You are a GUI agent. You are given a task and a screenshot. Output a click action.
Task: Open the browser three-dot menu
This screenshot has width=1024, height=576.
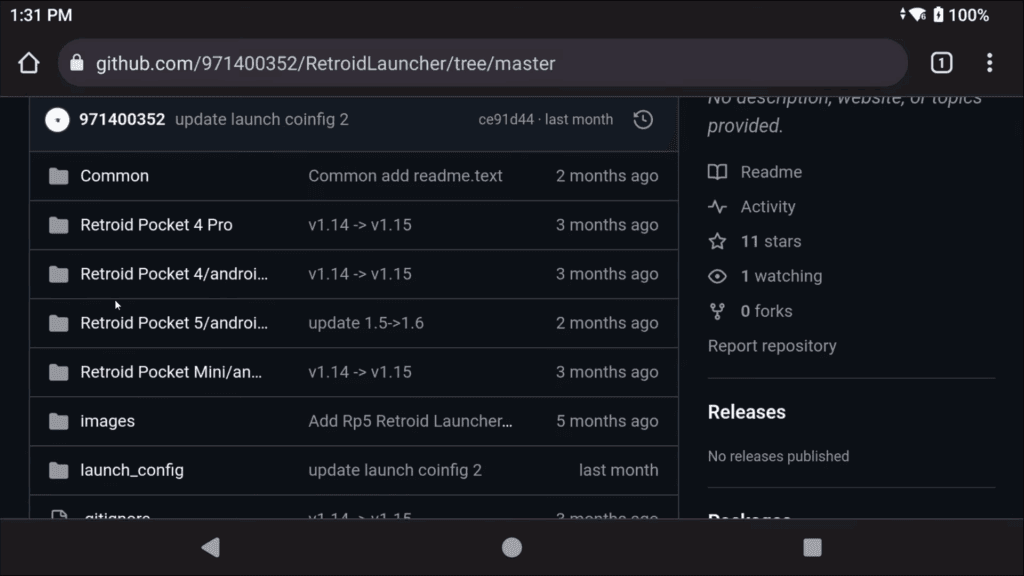[x=989, y=63]
